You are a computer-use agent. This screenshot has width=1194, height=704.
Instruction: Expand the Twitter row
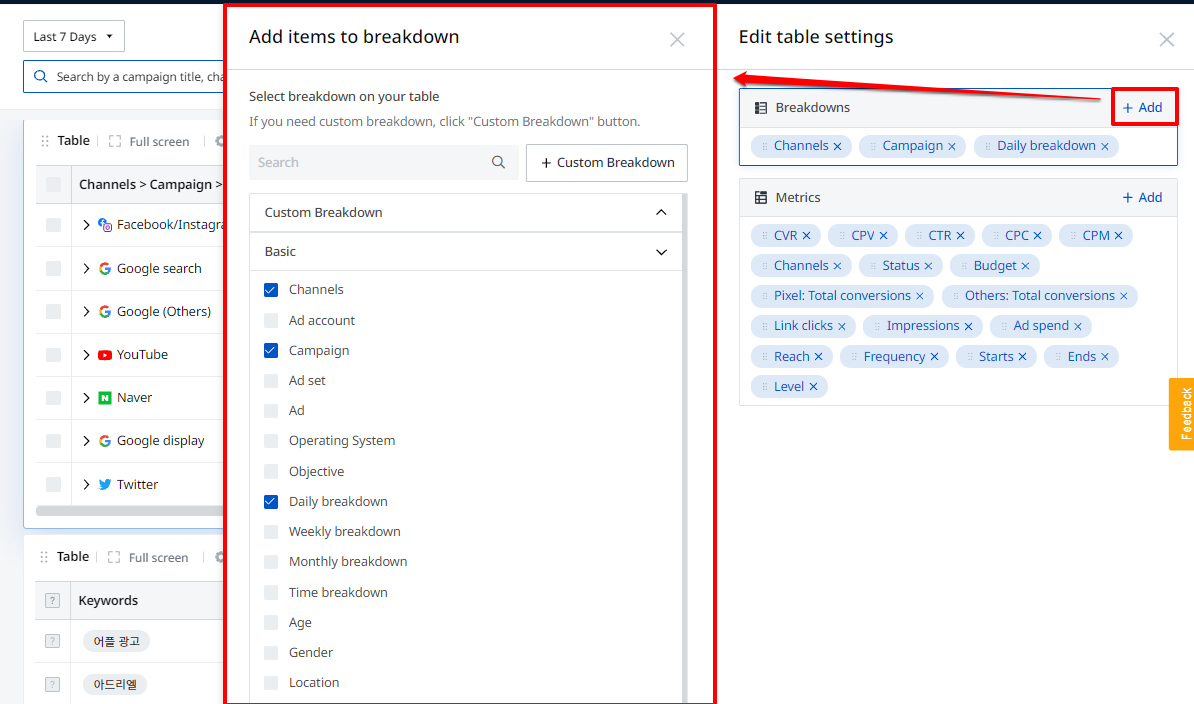[86, 484]
